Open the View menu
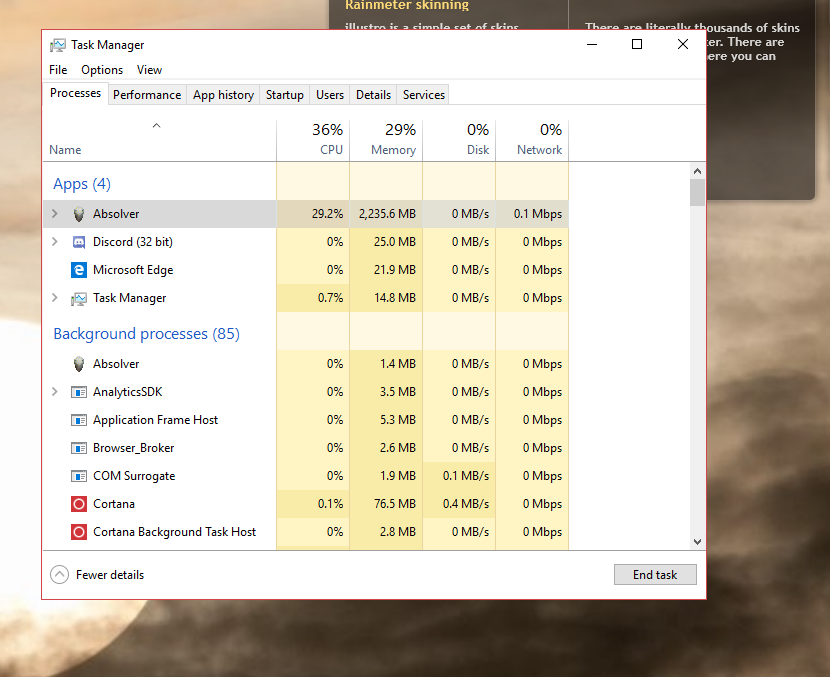 pos(149,70)
